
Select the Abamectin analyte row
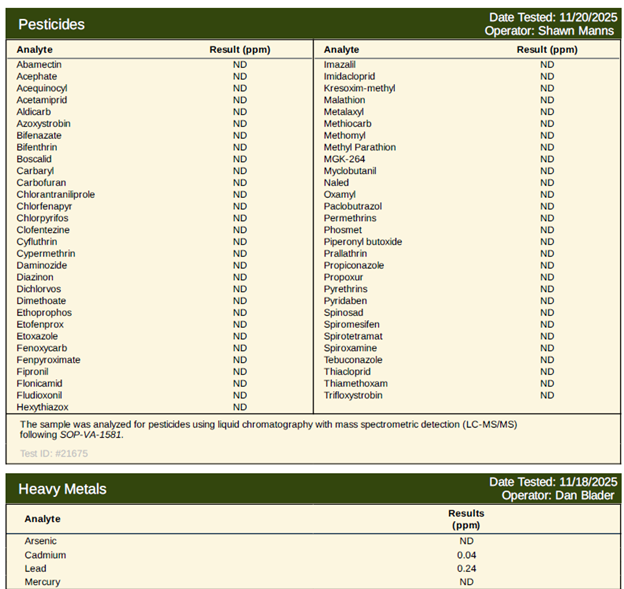(39, 65)
